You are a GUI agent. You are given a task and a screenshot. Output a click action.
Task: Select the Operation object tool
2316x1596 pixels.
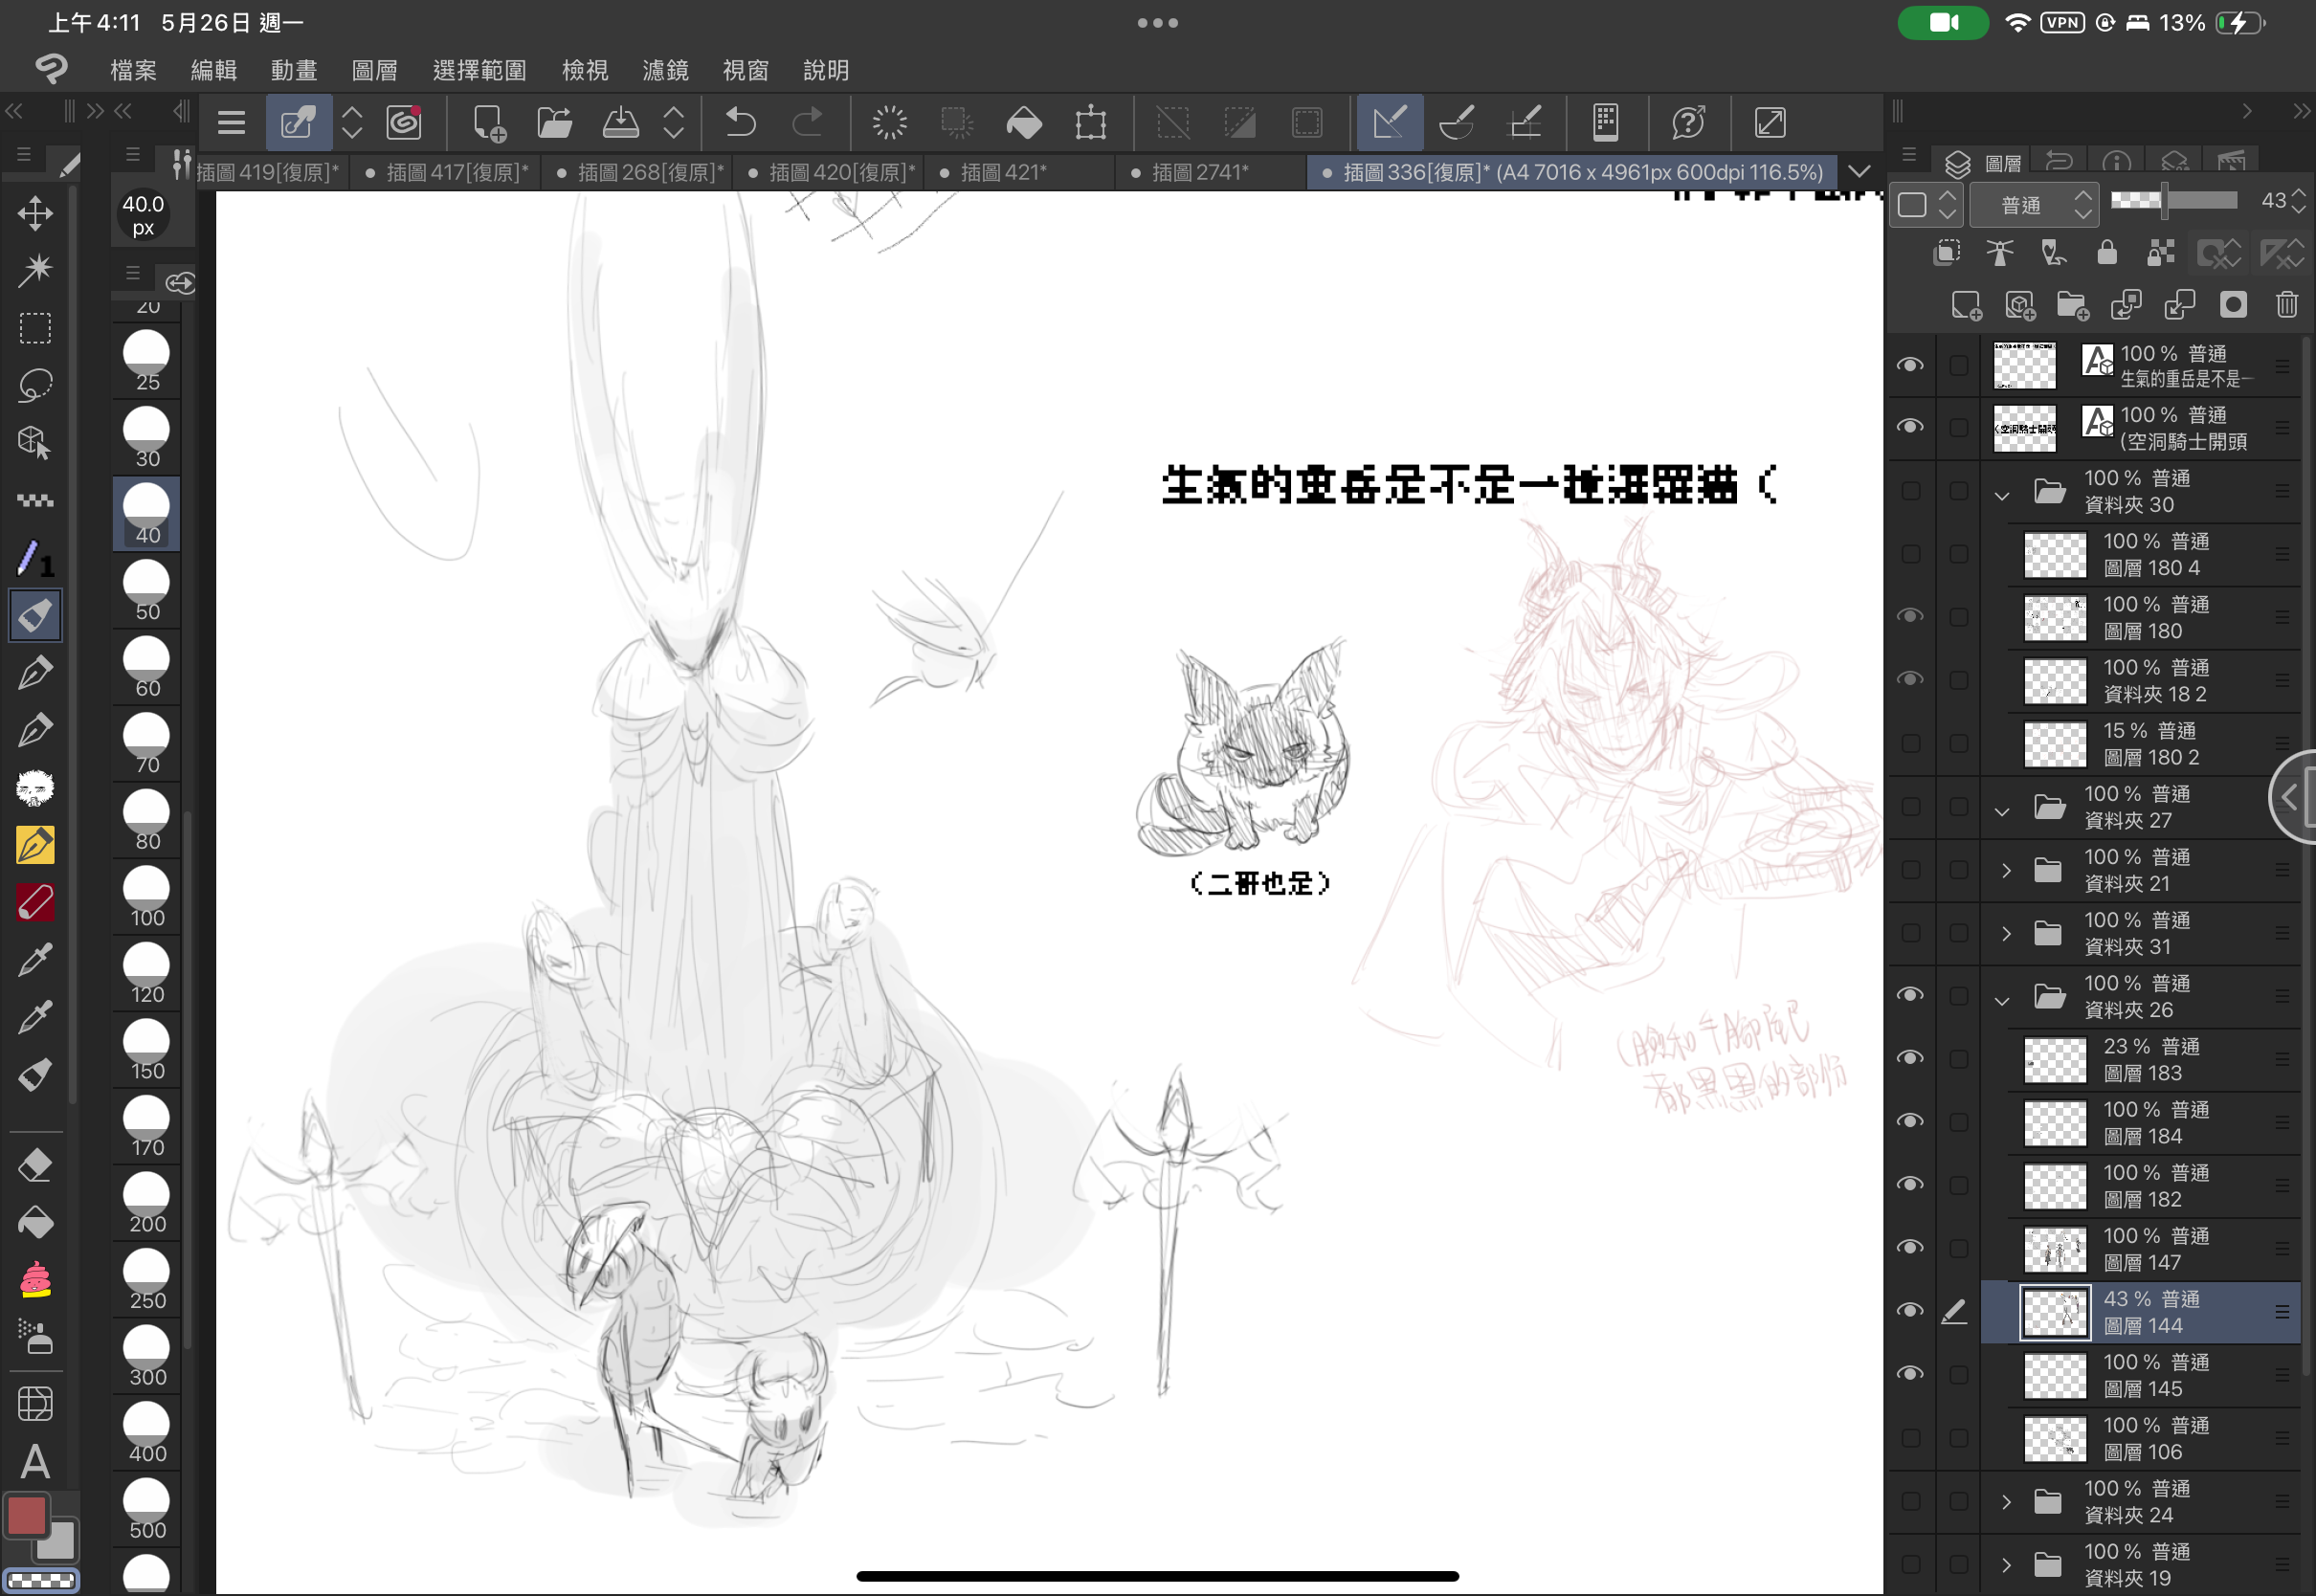point(35,442)
